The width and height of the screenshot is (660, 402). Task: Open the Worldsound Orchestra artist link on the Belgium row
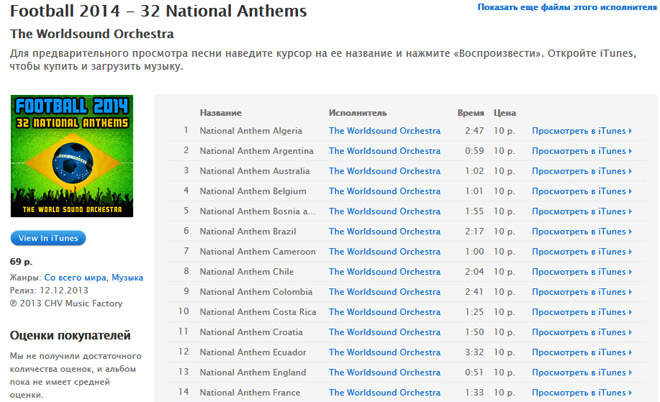click(385, 192)
